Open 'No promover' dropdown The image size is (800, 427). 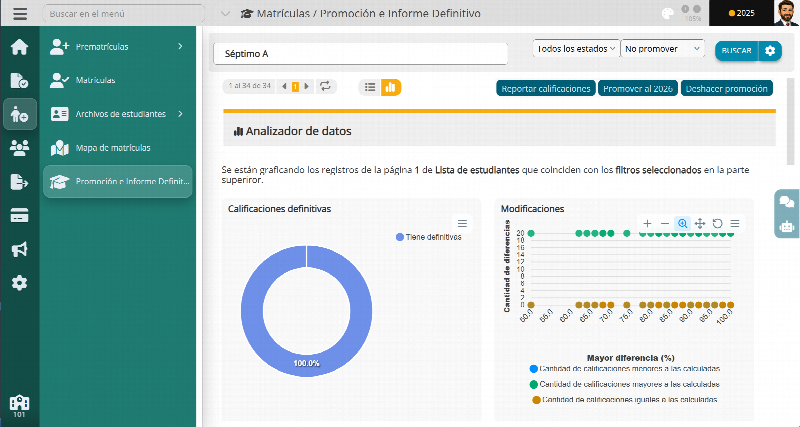pyautogui.click(x=662, y=48)
